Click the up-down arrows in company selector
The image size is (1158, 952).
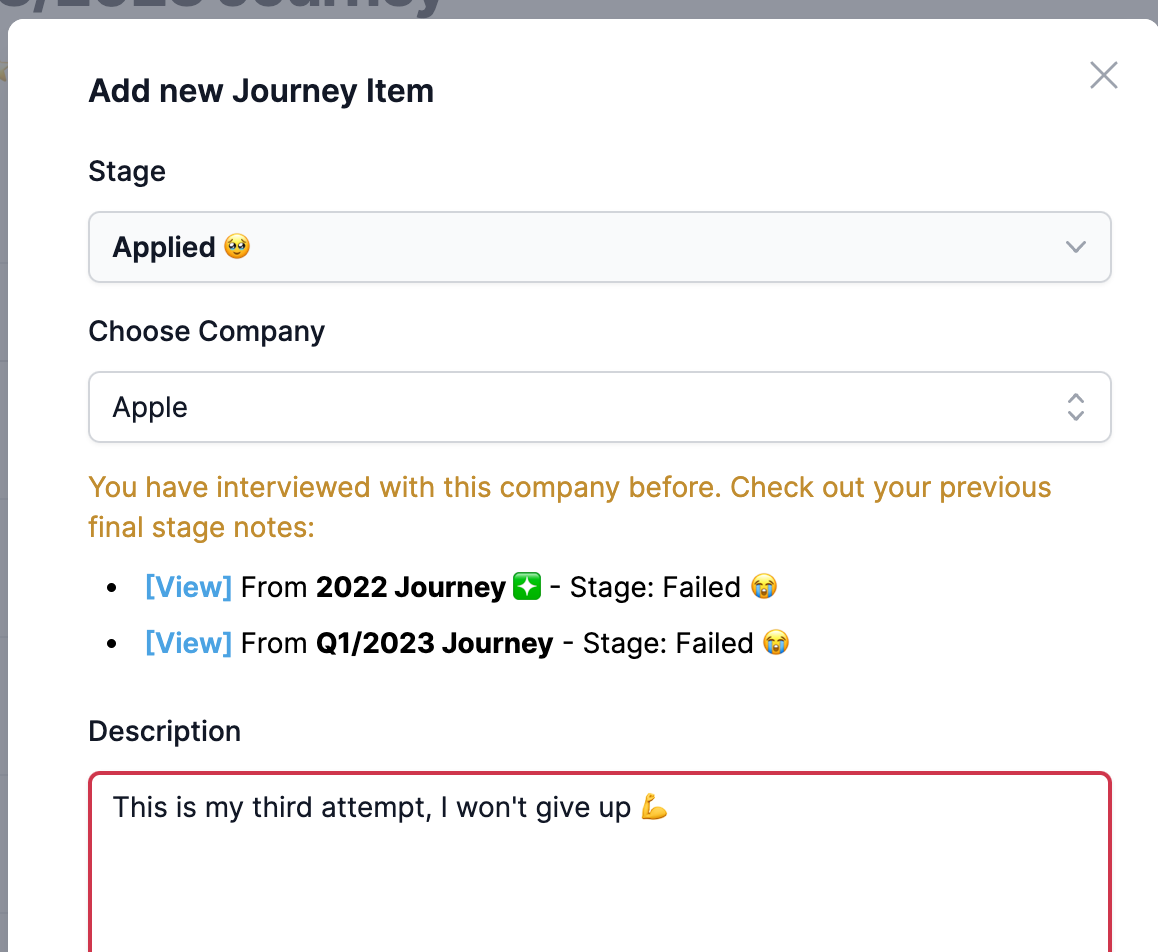[1075, 407]
